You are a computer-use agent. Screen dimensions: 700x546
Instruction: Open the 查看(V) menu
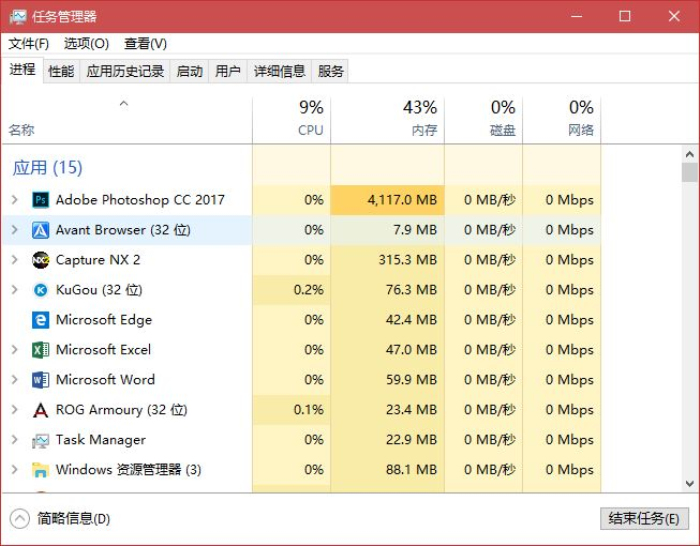(x=146, y=44)
